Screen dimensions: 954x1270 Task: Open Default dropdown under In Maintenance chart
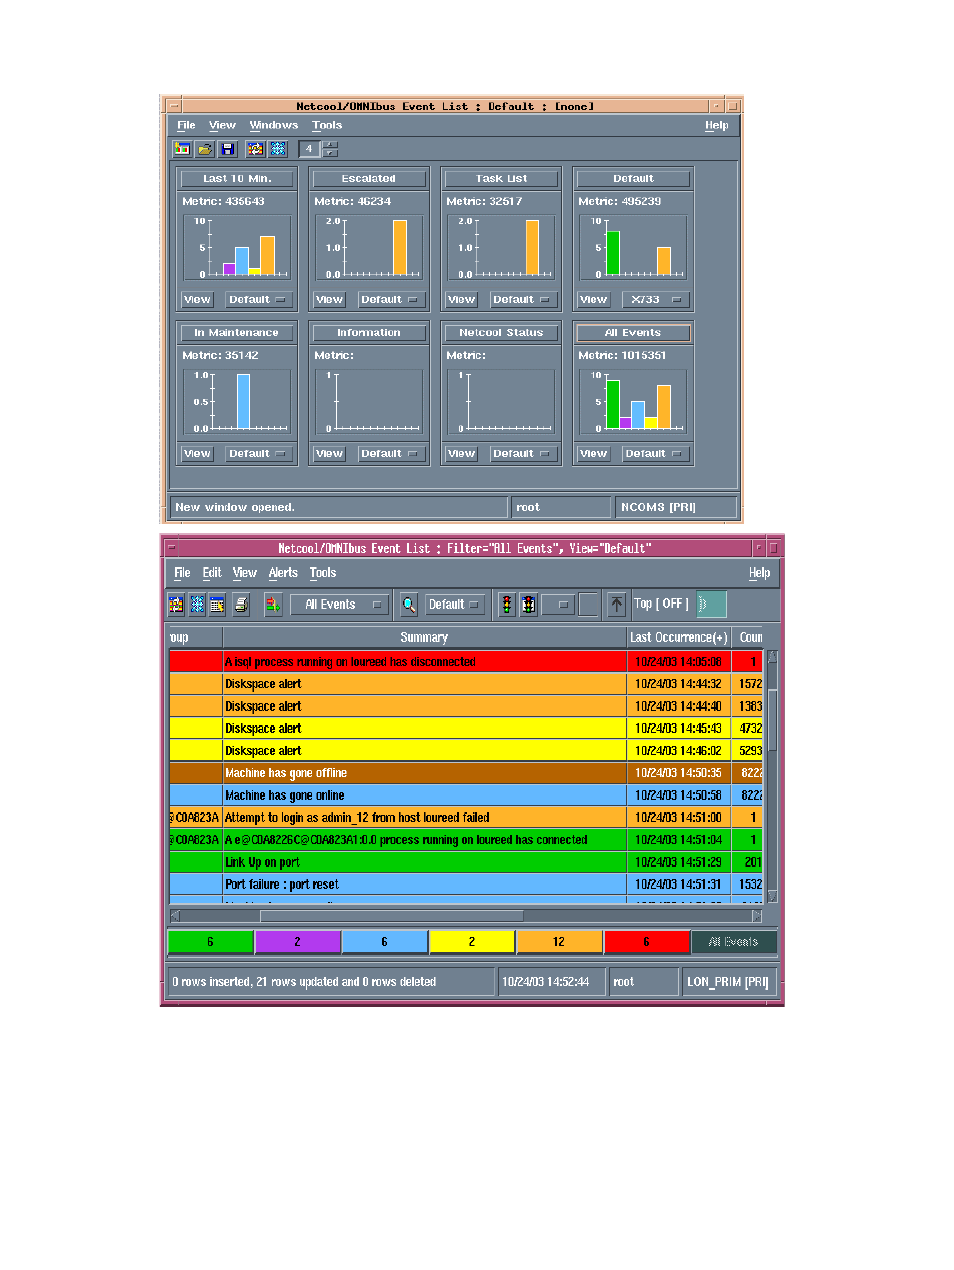[x=257, y=453]
